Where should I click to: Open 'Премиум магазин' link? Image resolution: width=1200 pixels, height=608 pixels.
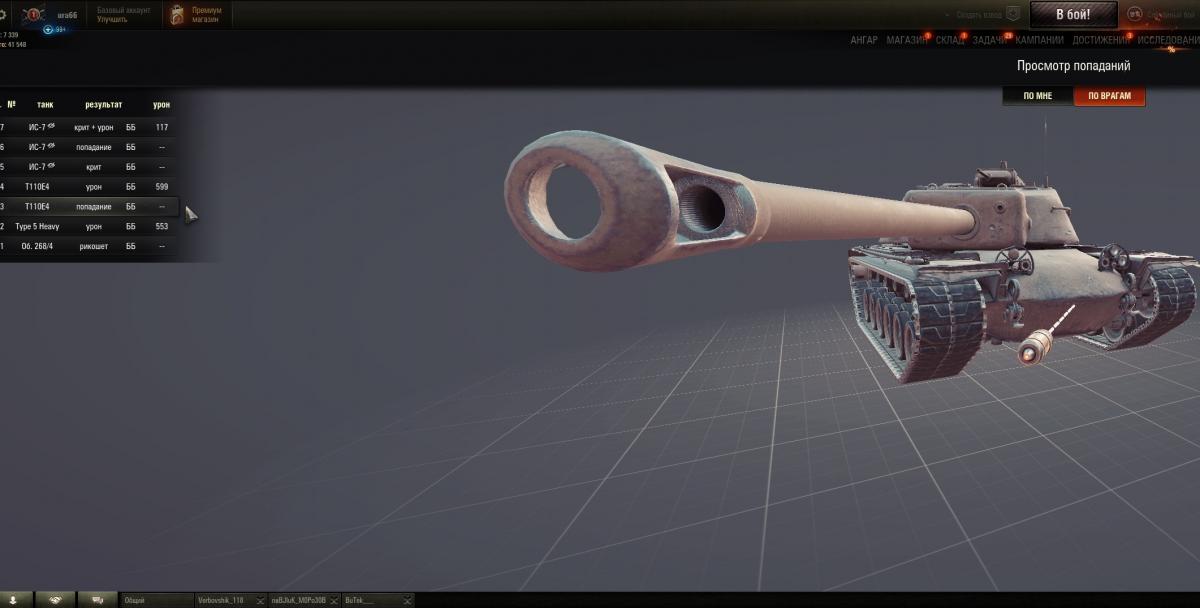tap(207, 15)
